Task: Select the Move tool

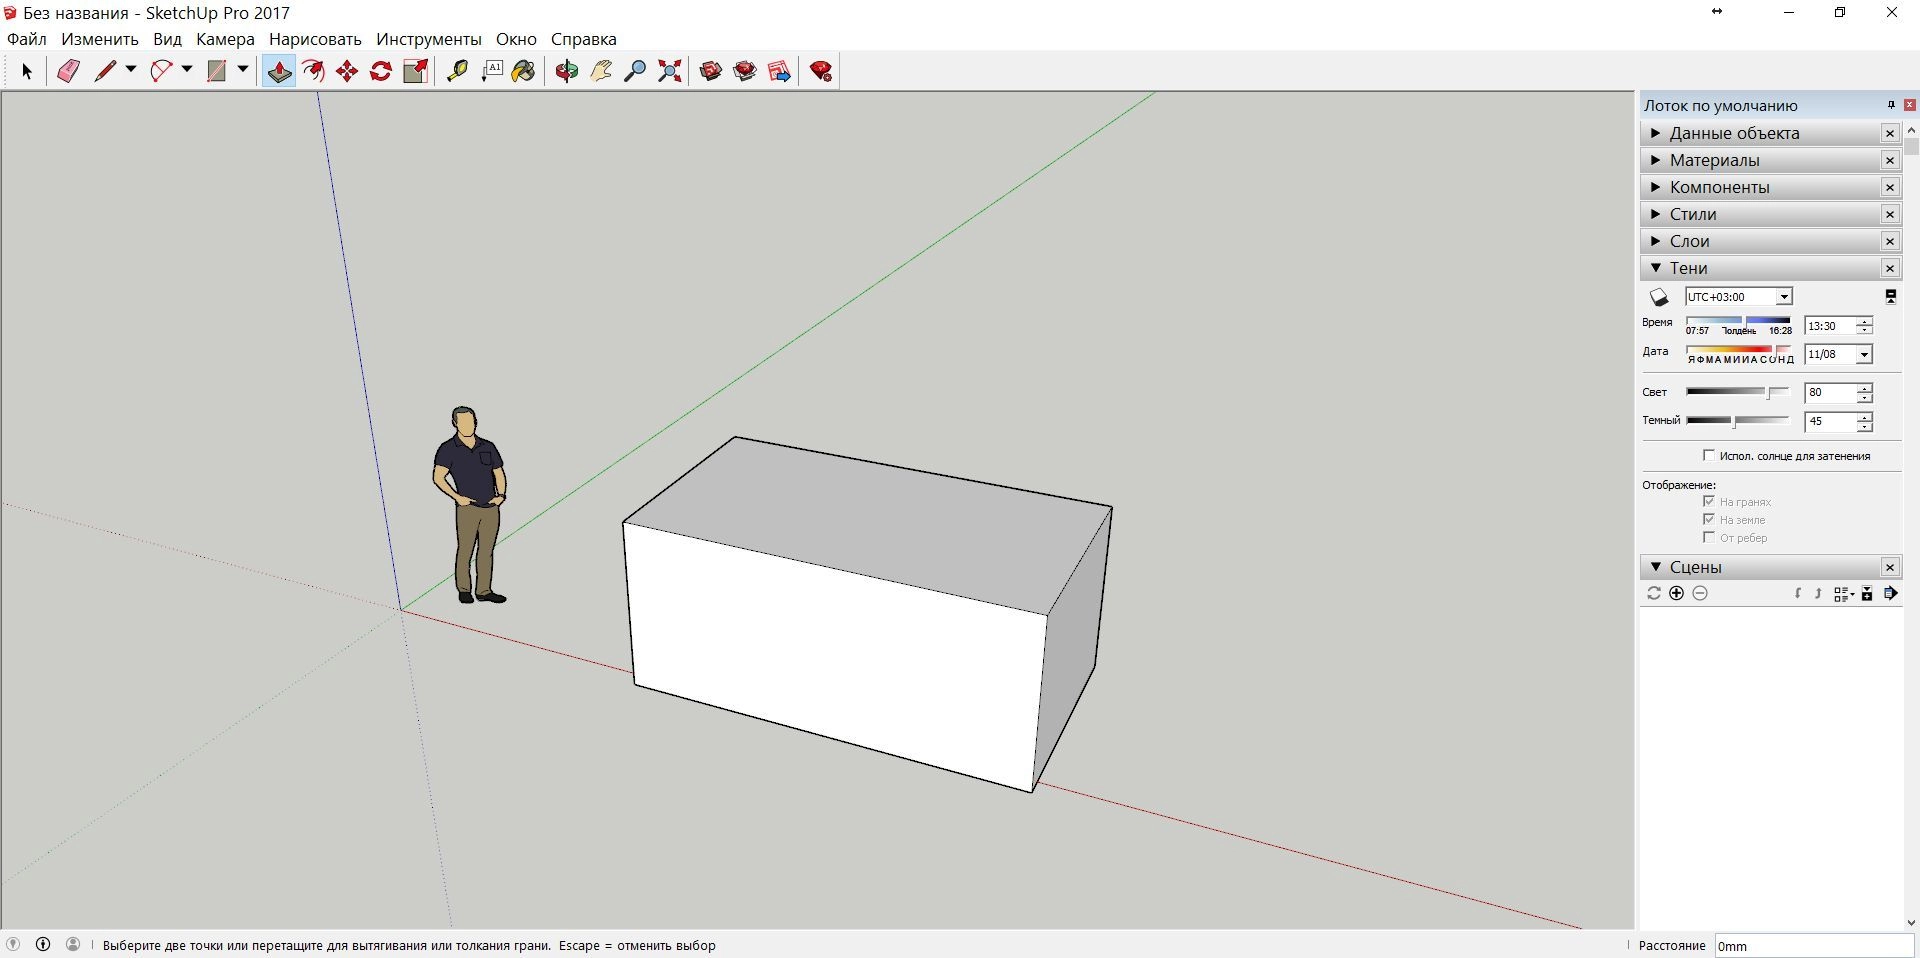Action: click(347, 71)
